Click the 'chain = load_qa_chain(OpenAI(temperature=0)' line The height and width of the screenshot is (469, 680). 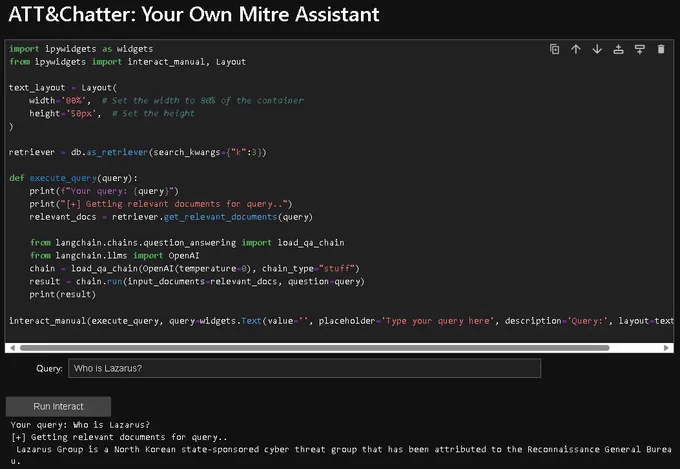pos(194,269)
